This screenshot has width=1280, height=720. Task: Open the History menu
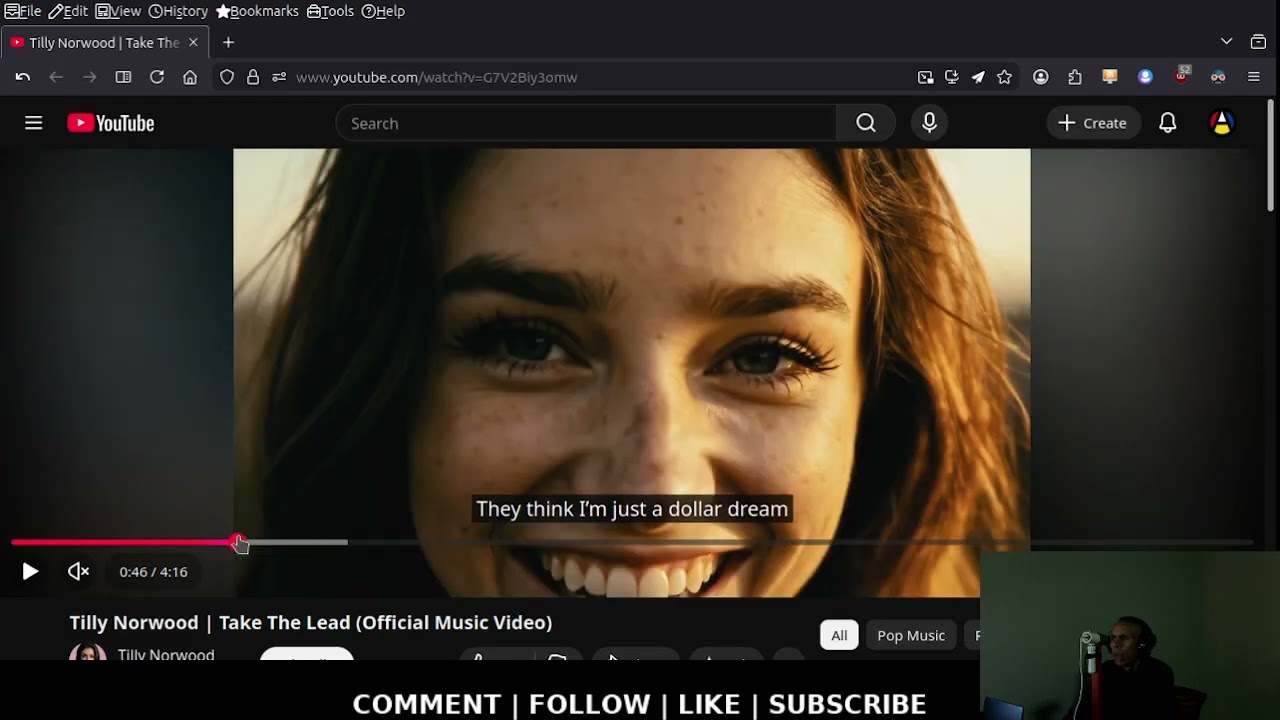(x=178, y=11)
